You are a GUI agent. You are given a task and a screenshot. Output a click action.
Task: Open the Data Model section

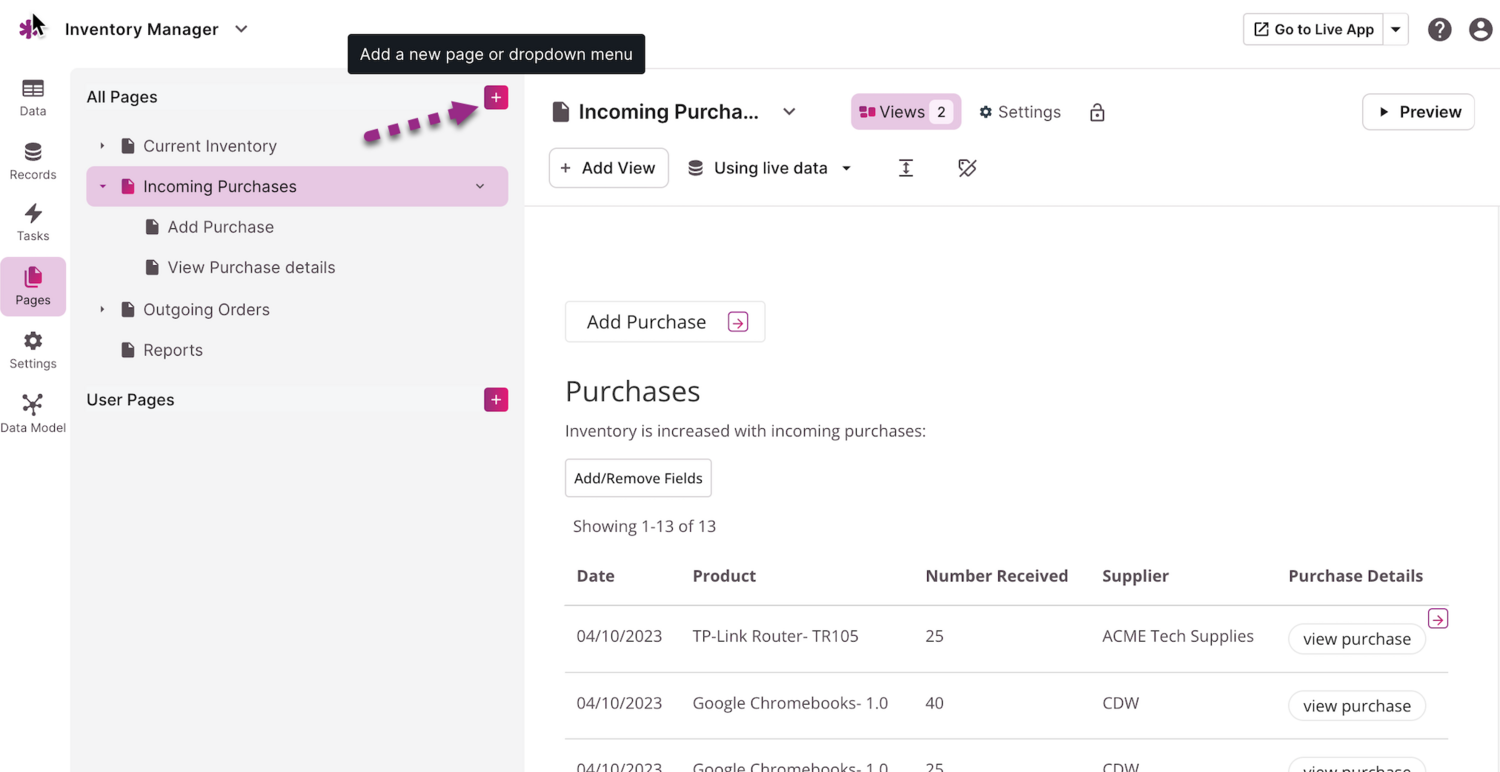point(33,413)
